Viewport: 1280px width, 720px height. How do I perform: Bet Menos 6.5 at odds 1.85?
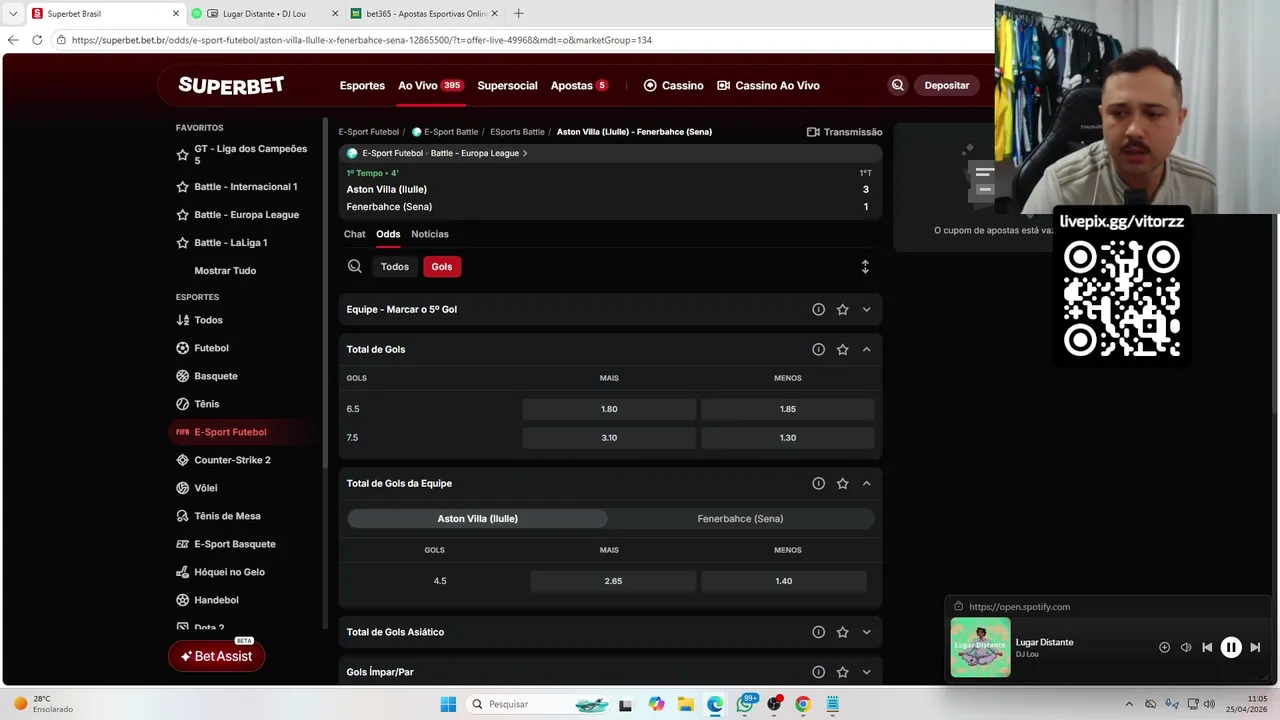click(x=787, y=409)
